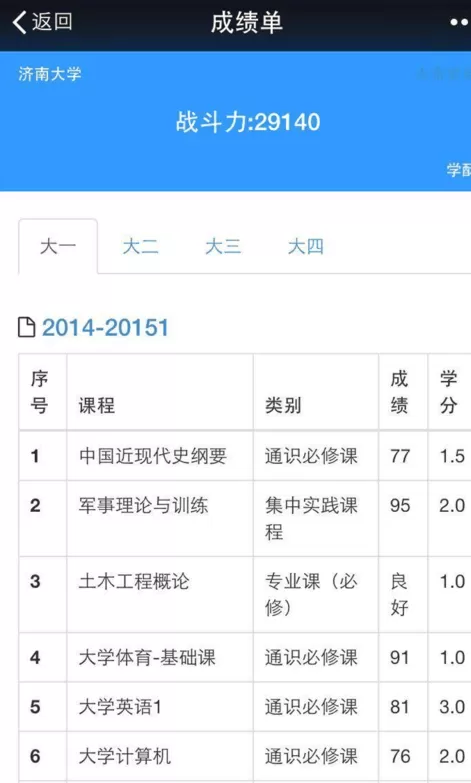
Task: Select the 大一 tab
Action: click(58, 246)
